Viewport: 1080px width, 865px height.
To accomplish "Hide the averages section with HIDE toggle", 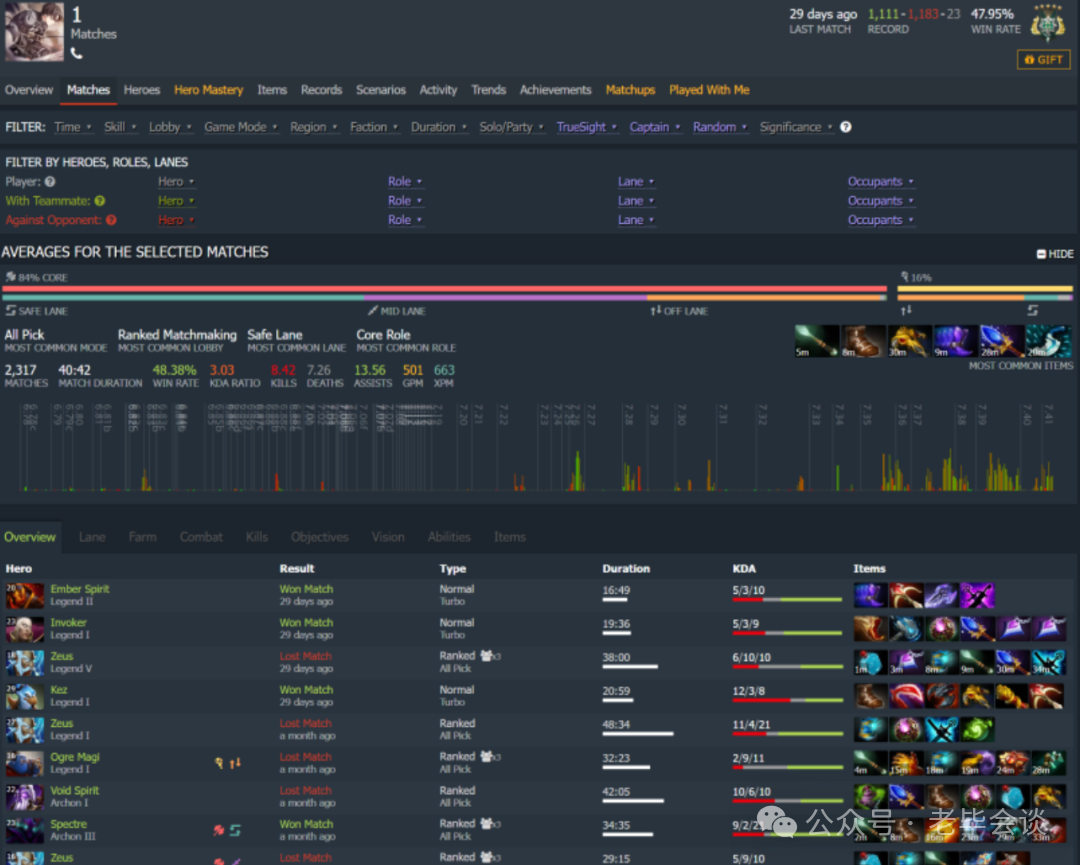I will 1055,254.
